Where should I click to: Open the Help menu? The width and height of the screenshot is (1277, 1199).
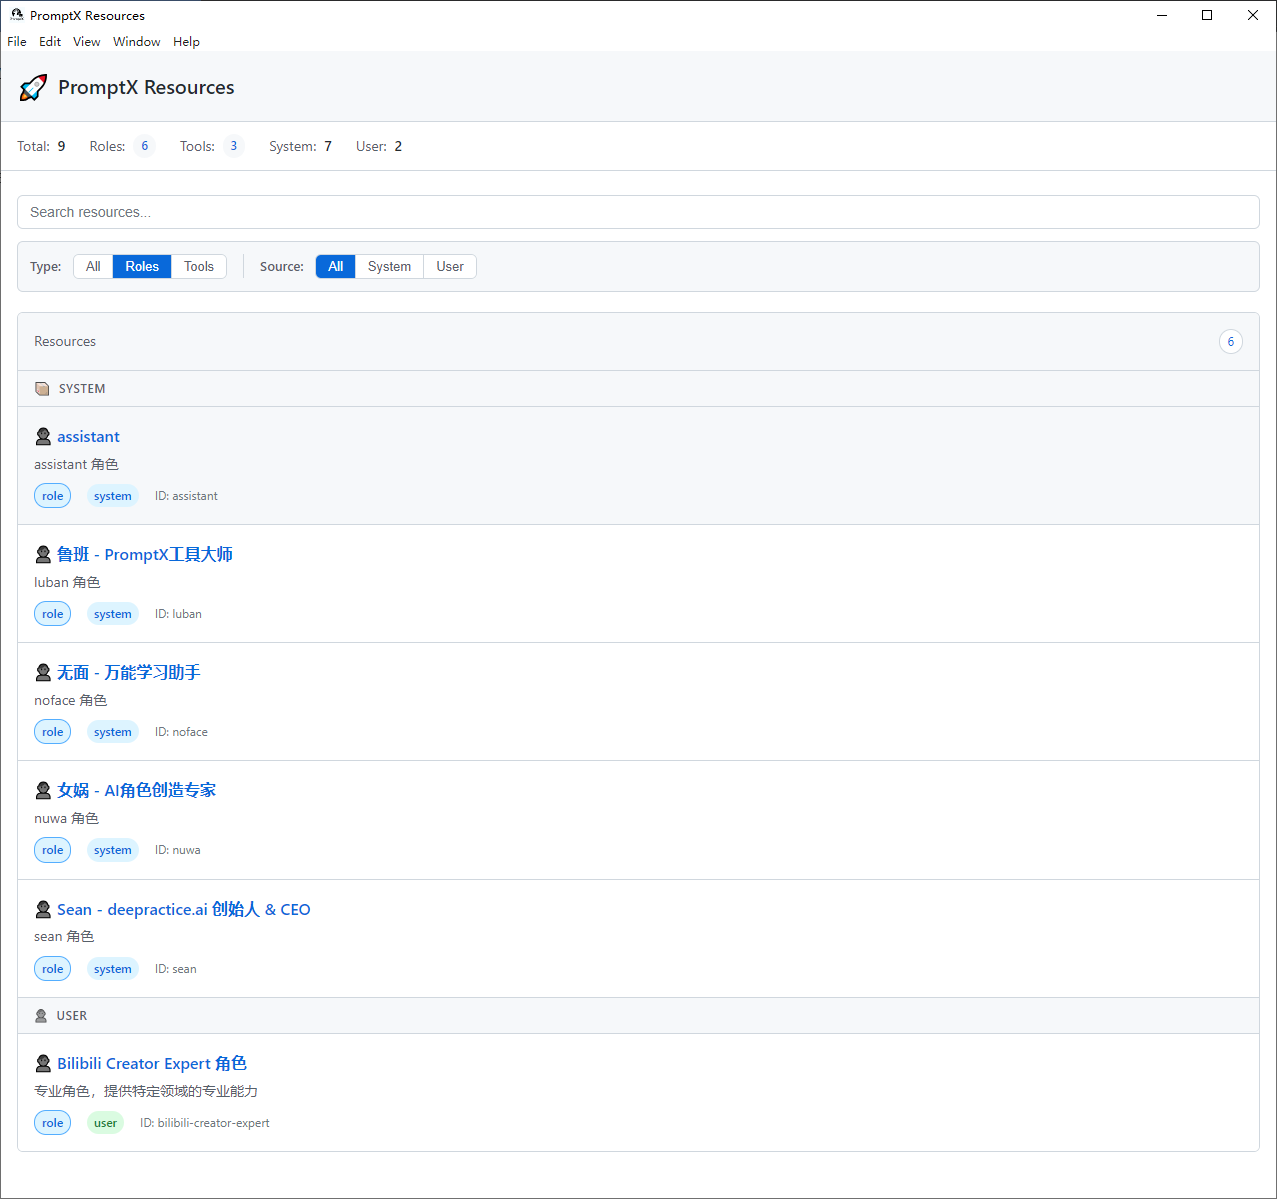point(186,42)
